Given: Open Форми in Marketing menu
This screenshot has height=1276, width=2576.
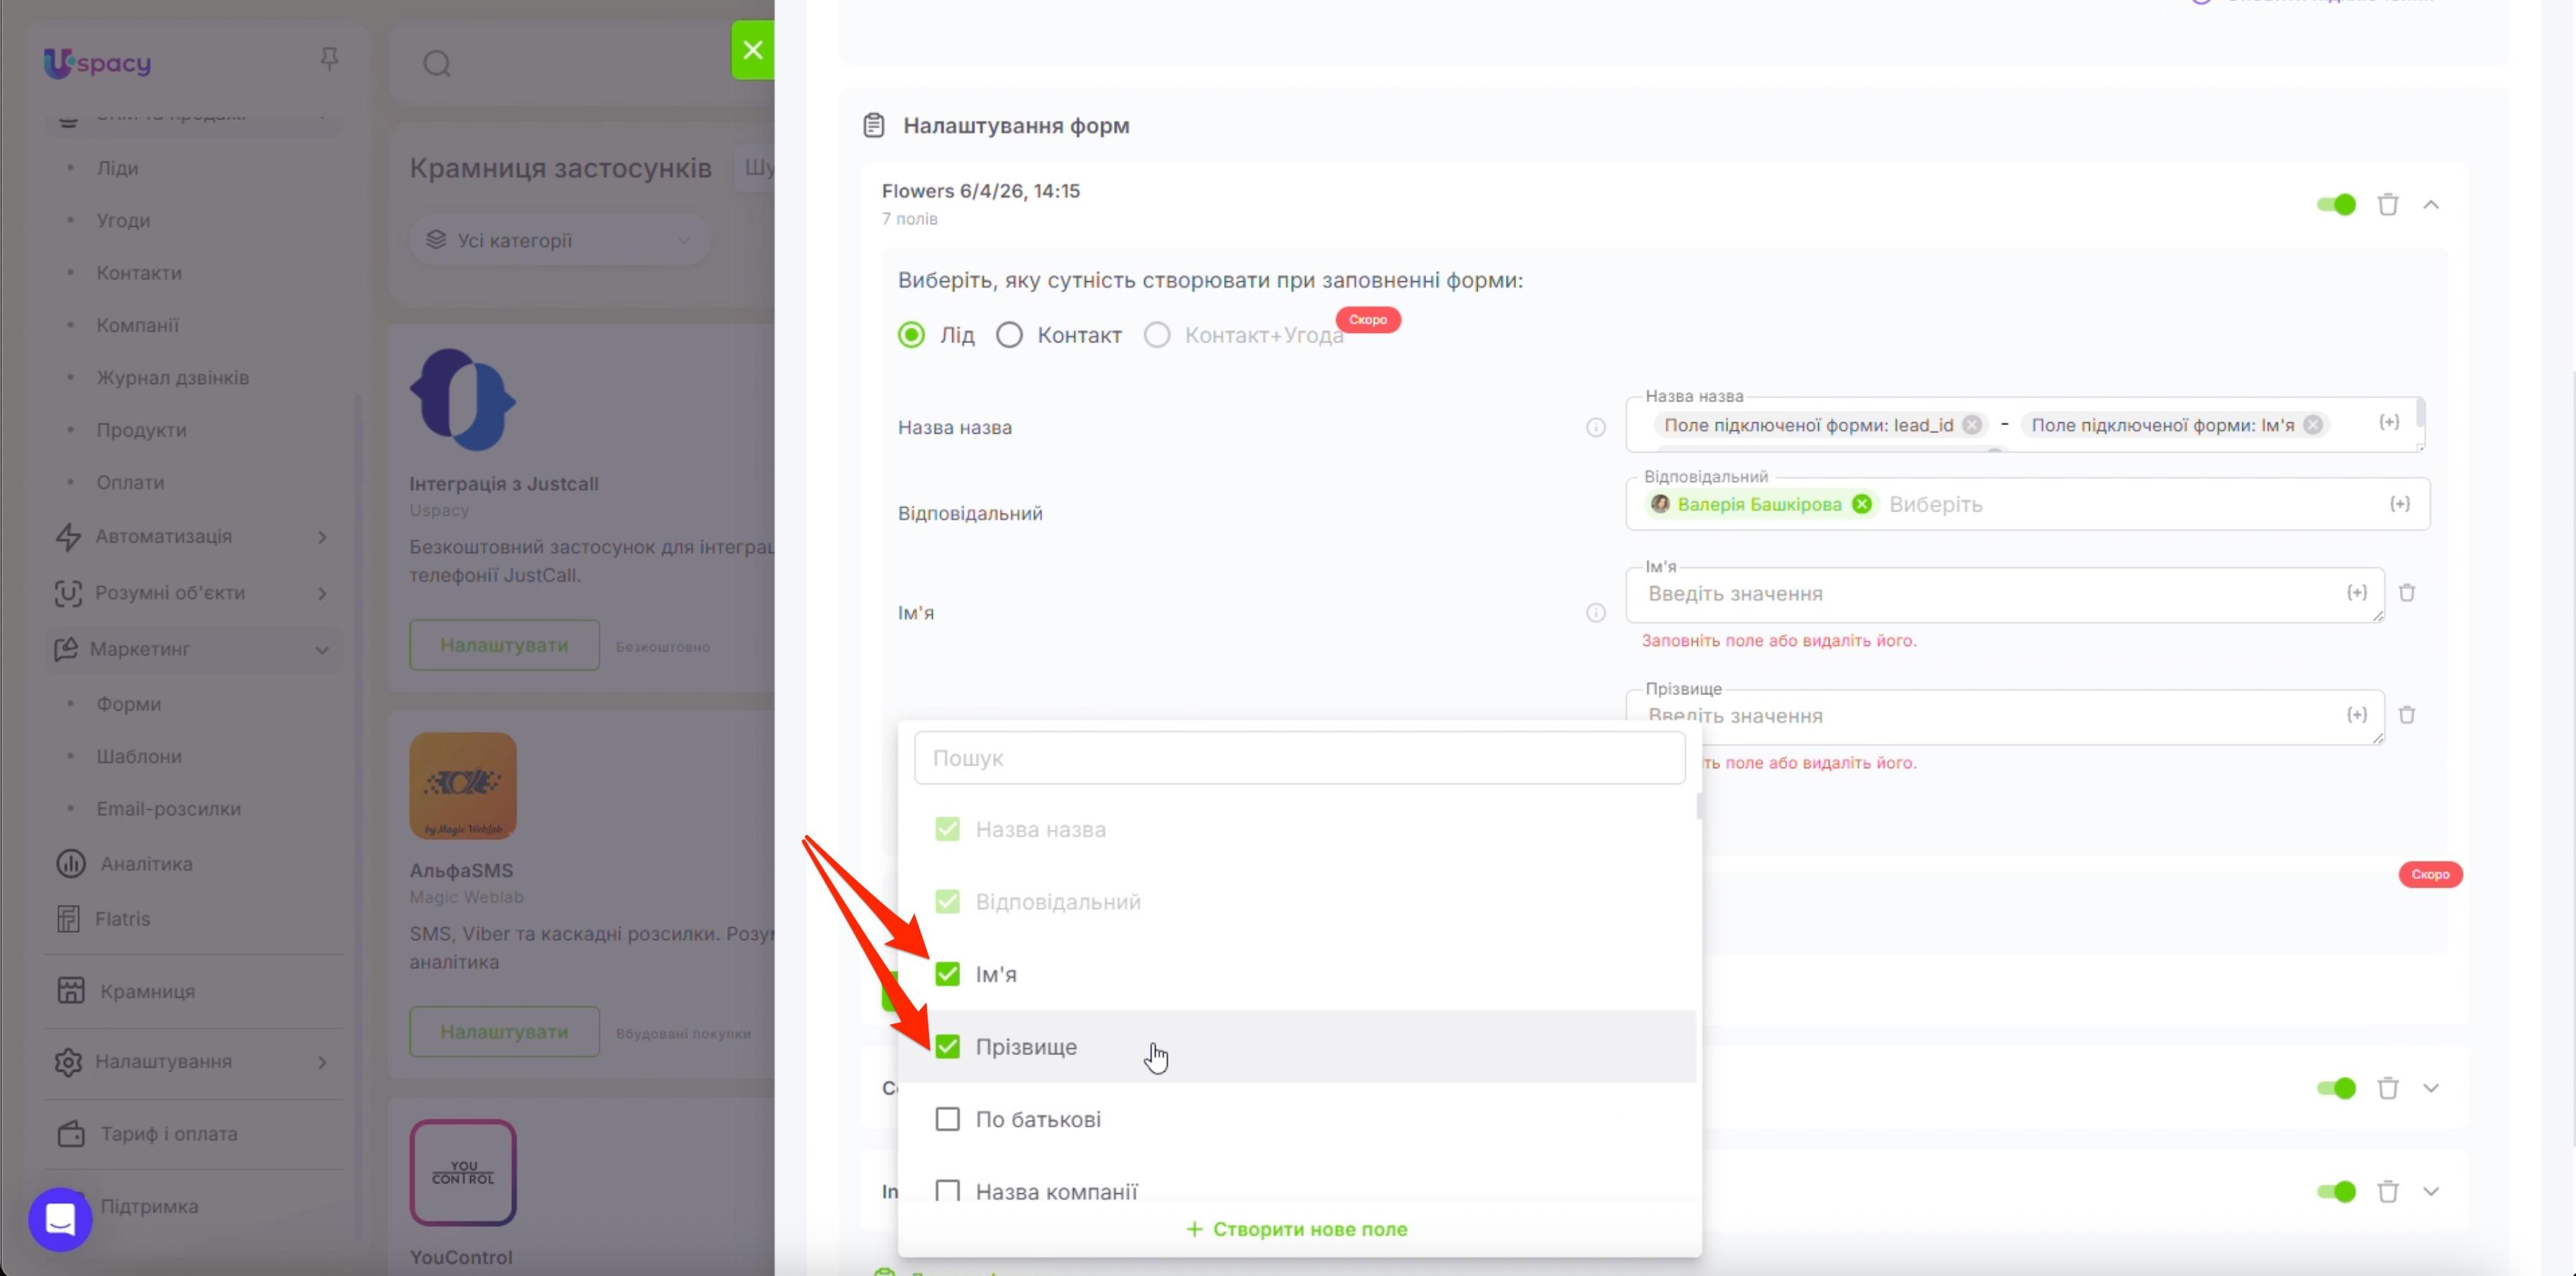Looking at the screenshot, I should [128, 704].
